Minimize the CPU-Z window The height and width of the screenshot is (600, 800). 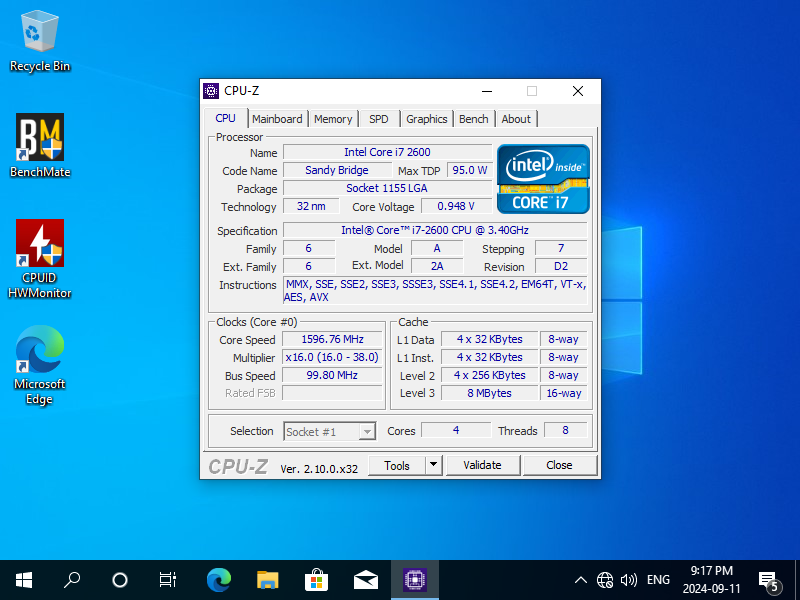point(487,91)
